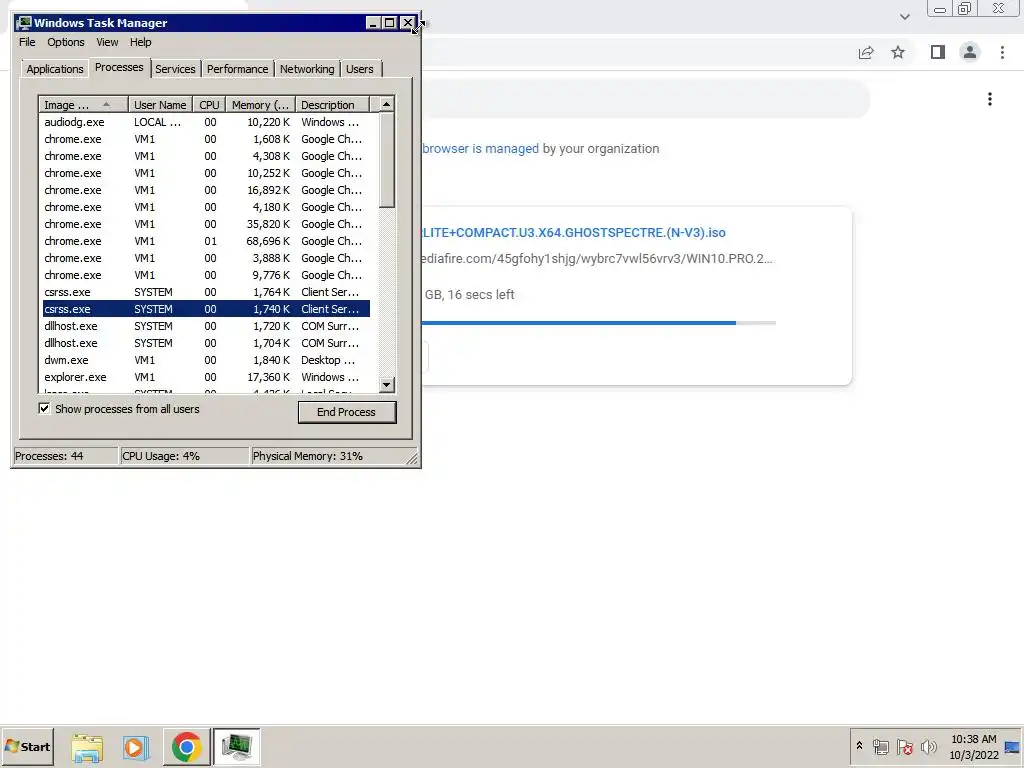Open the Action Center flag tray icon
Screen dimensions: 1024x768
click(x=904, y=747)
